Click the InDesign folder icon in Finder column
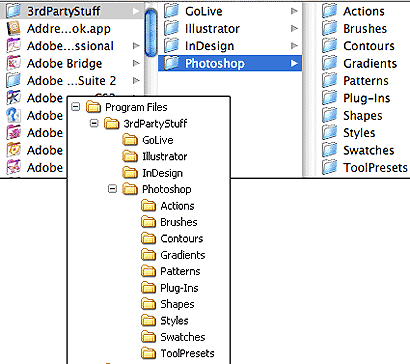 pos(172,46)
